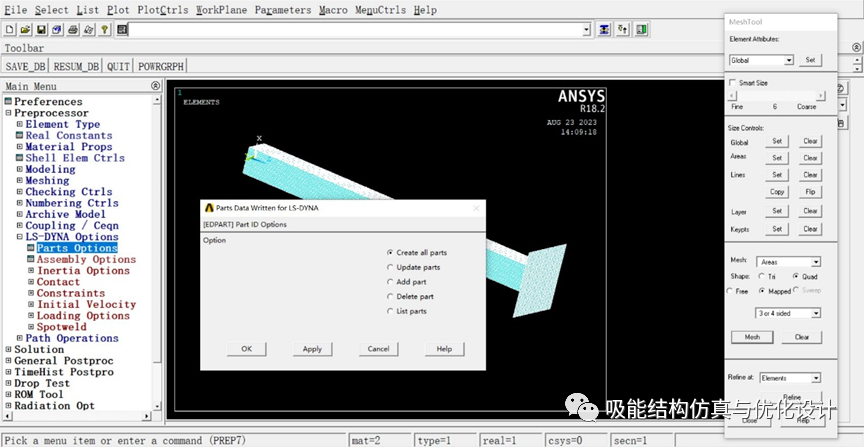Click Initial Velocity tree item

tap(87, 304)
